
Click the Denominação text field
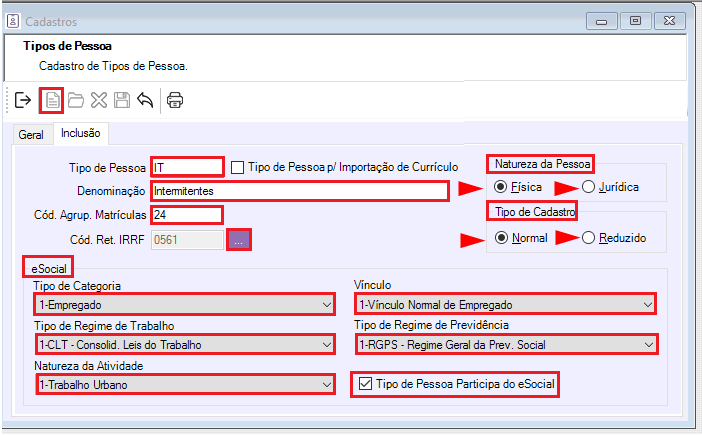298,190
